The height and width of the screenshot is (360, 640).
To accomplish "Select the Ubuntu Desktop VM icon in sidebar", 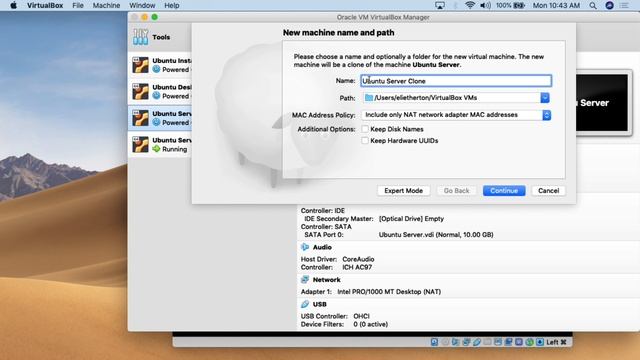I will (140, 91).
